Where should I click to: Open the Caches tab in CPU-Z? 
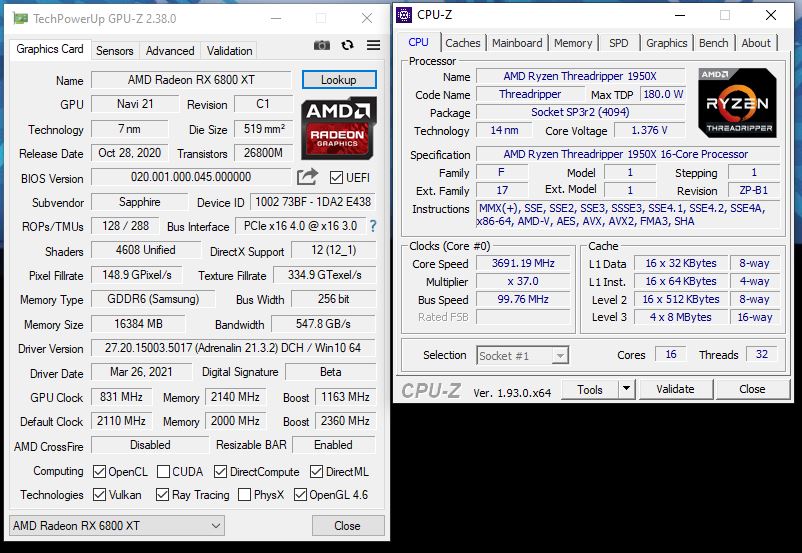(462, 43)
